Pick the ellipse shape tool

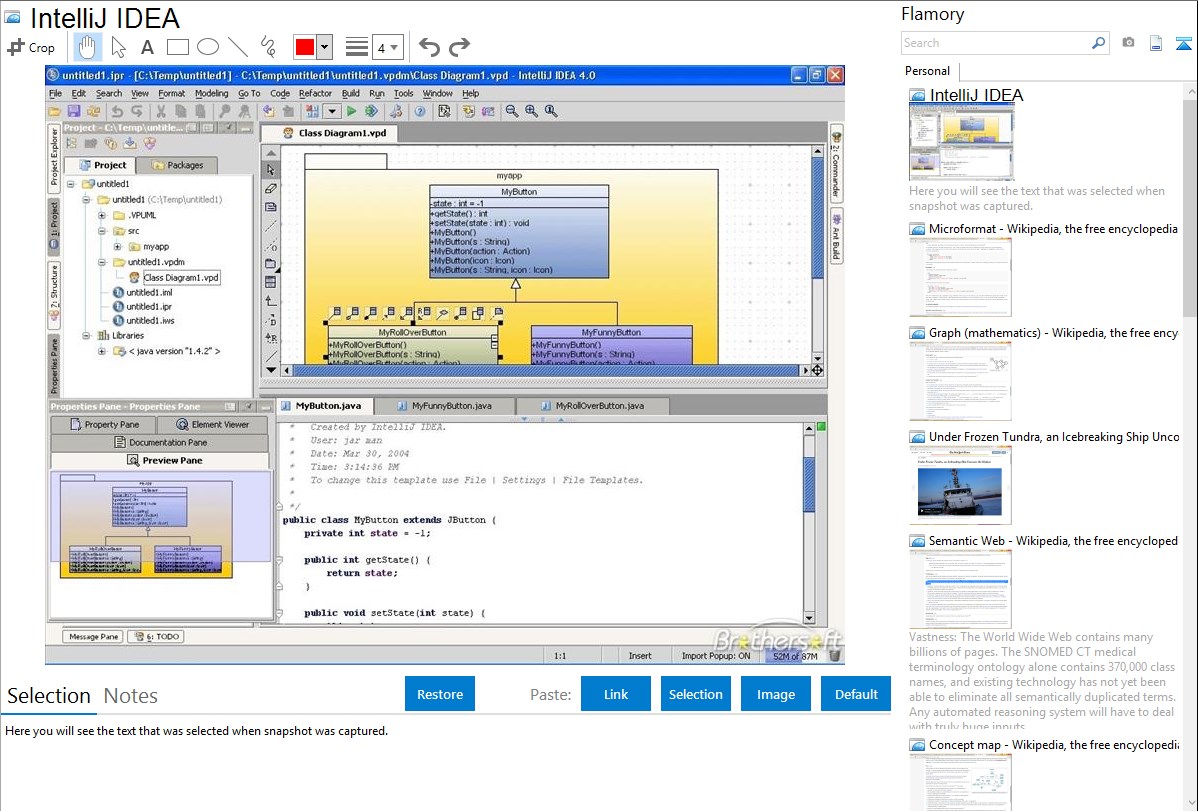tap(207, 47)
